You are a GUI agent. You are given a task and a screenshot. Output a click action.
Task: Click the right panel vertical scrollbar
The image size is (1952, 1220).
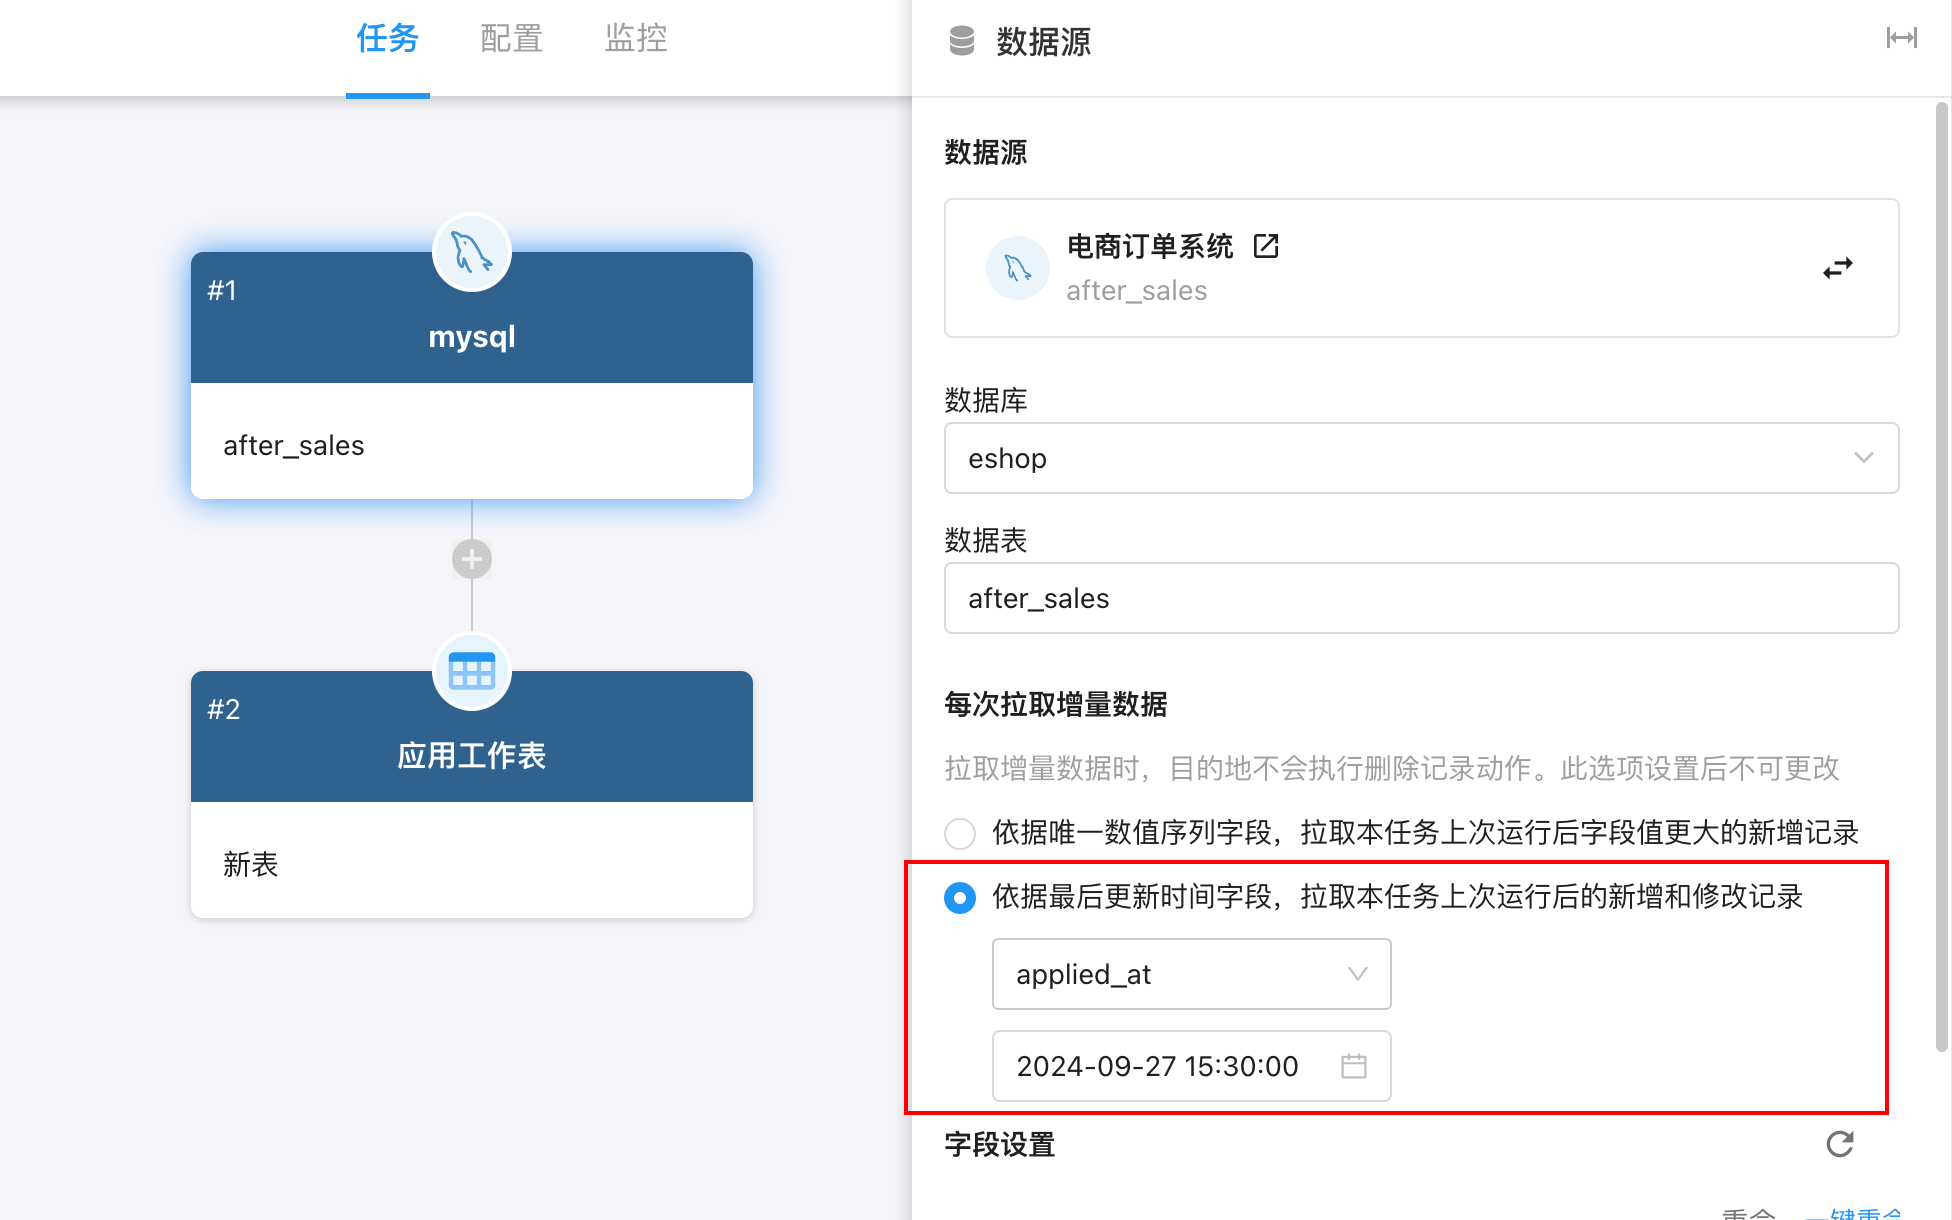tap(1942, 580)
